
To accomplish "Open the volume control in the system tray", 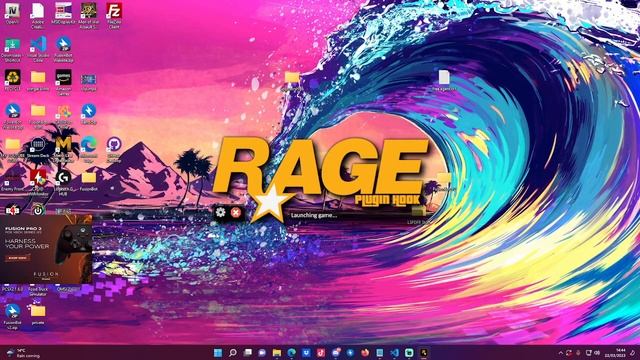I will 597,353.
